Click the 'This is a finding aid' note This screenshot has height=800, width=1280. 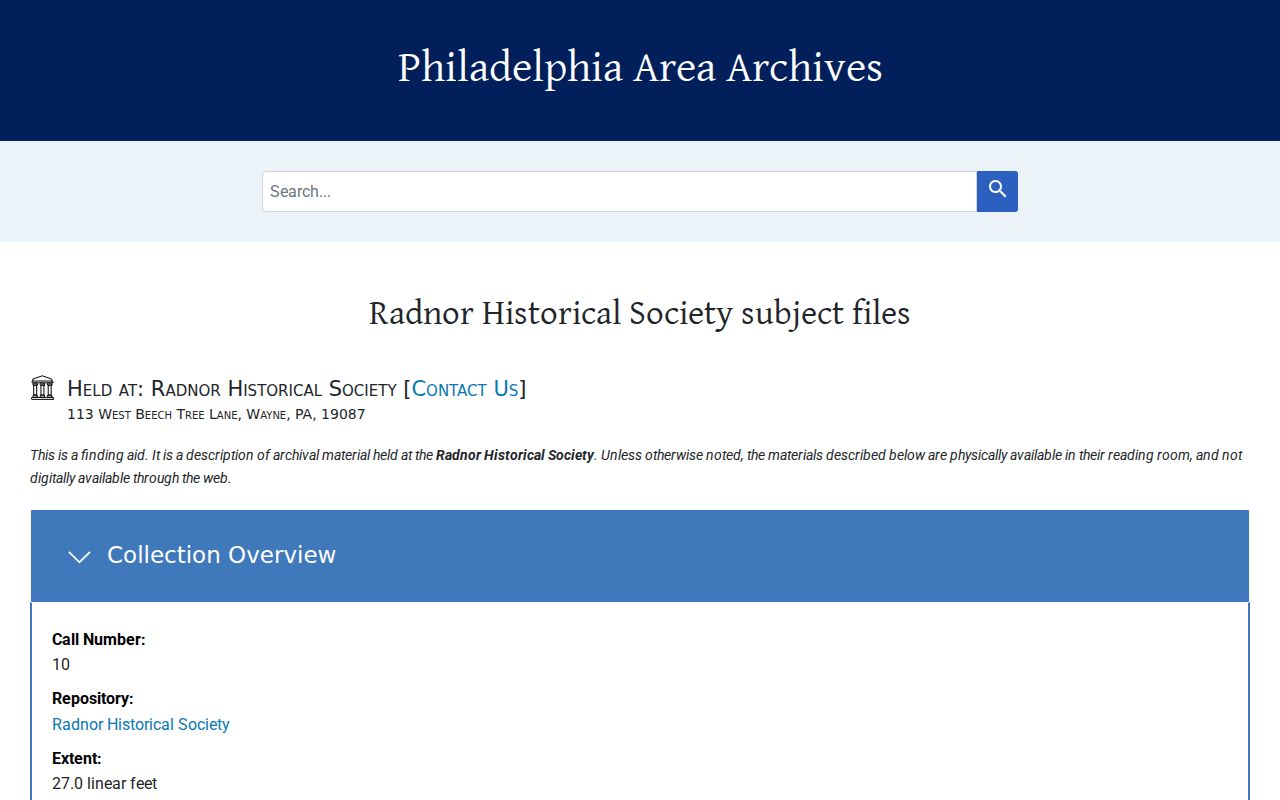636,466
